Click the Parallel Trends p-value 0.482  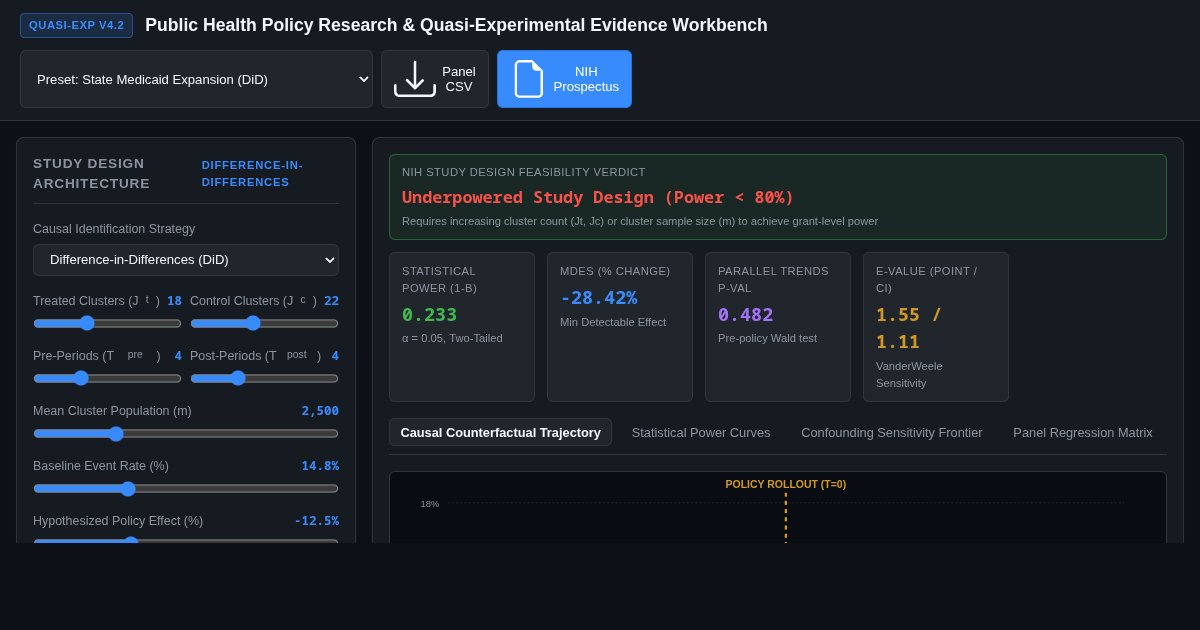click(x=745, y=314)
